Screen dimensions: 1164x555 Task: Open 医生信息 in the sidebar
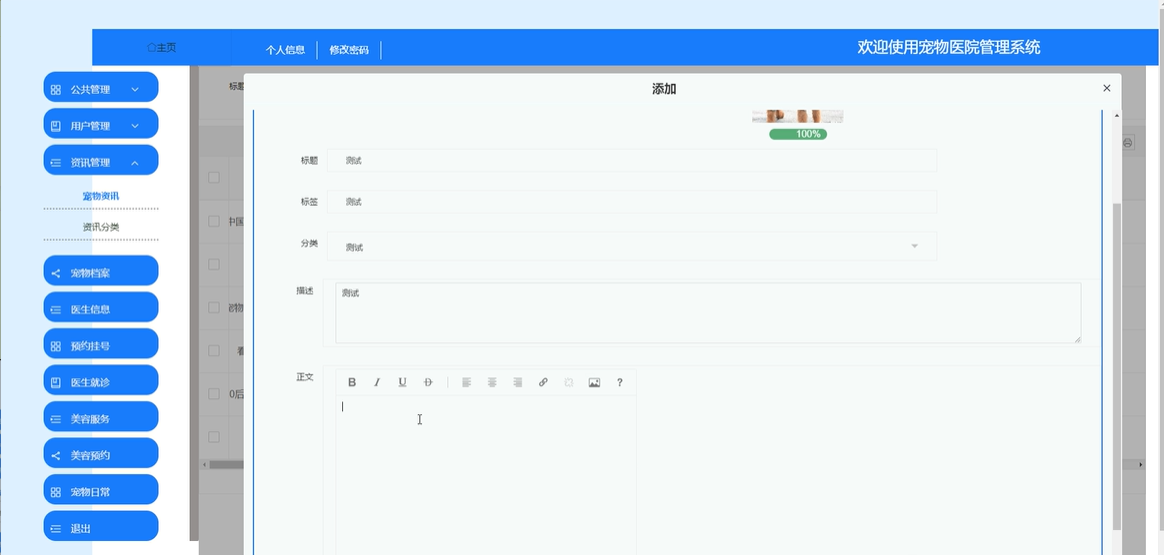(101, 309)
